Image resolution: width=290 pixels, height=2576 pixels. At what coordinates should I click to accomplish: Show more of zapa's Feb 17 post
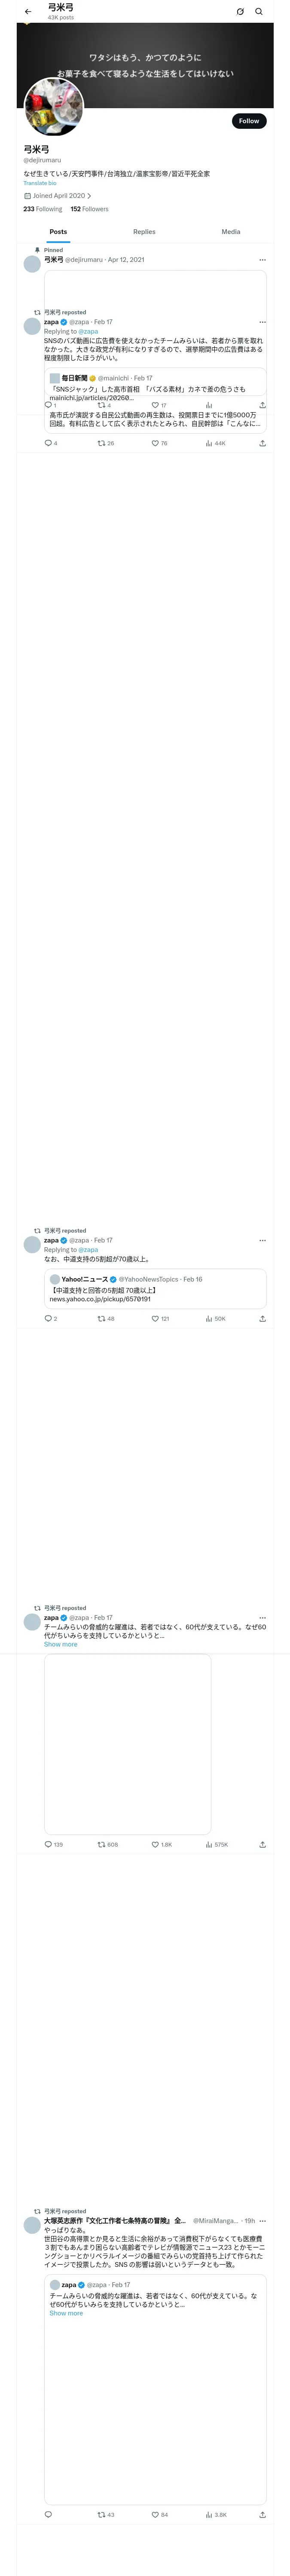[60, 1644]
